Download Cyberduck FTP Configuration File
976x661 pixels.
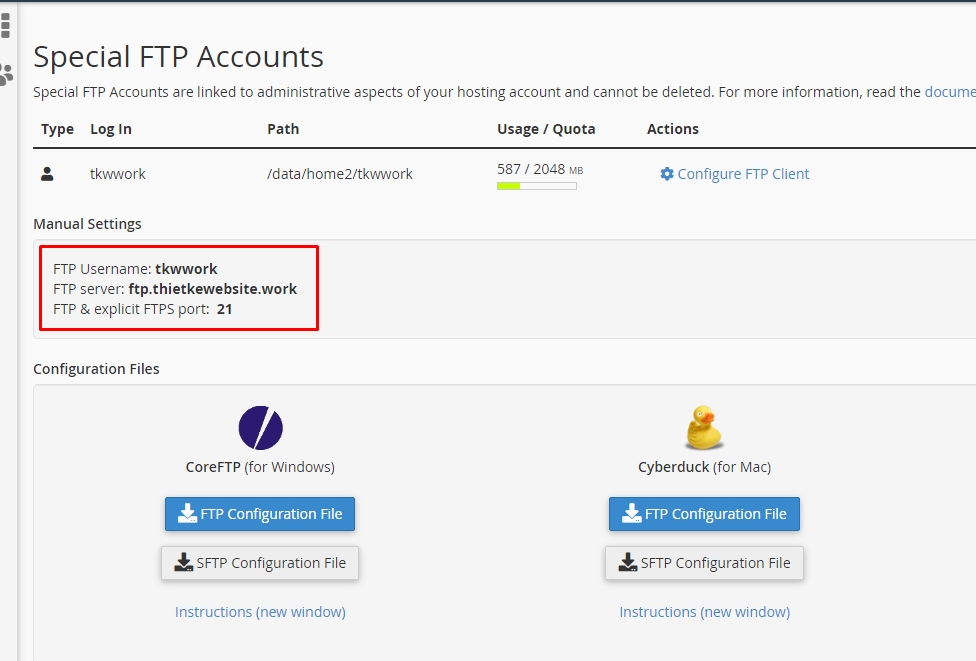[704, 514]
